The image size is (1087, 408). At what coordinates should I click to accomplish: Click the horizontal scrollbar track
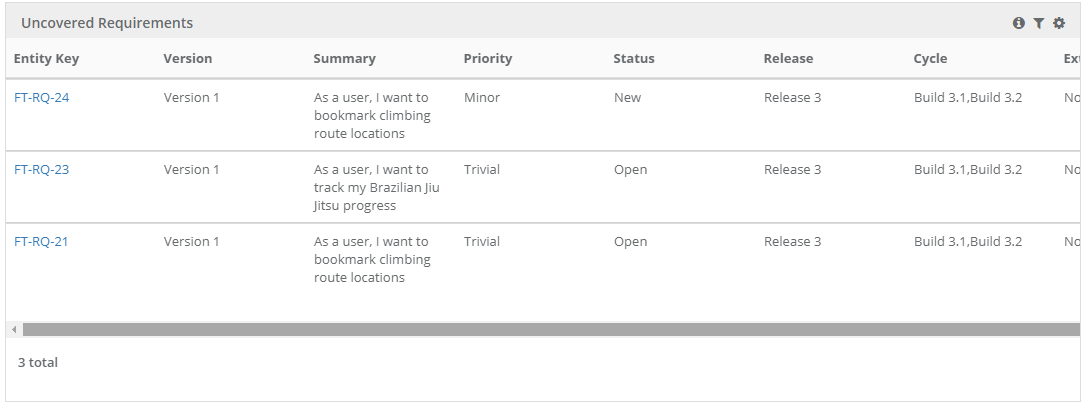tap(550, 329)
